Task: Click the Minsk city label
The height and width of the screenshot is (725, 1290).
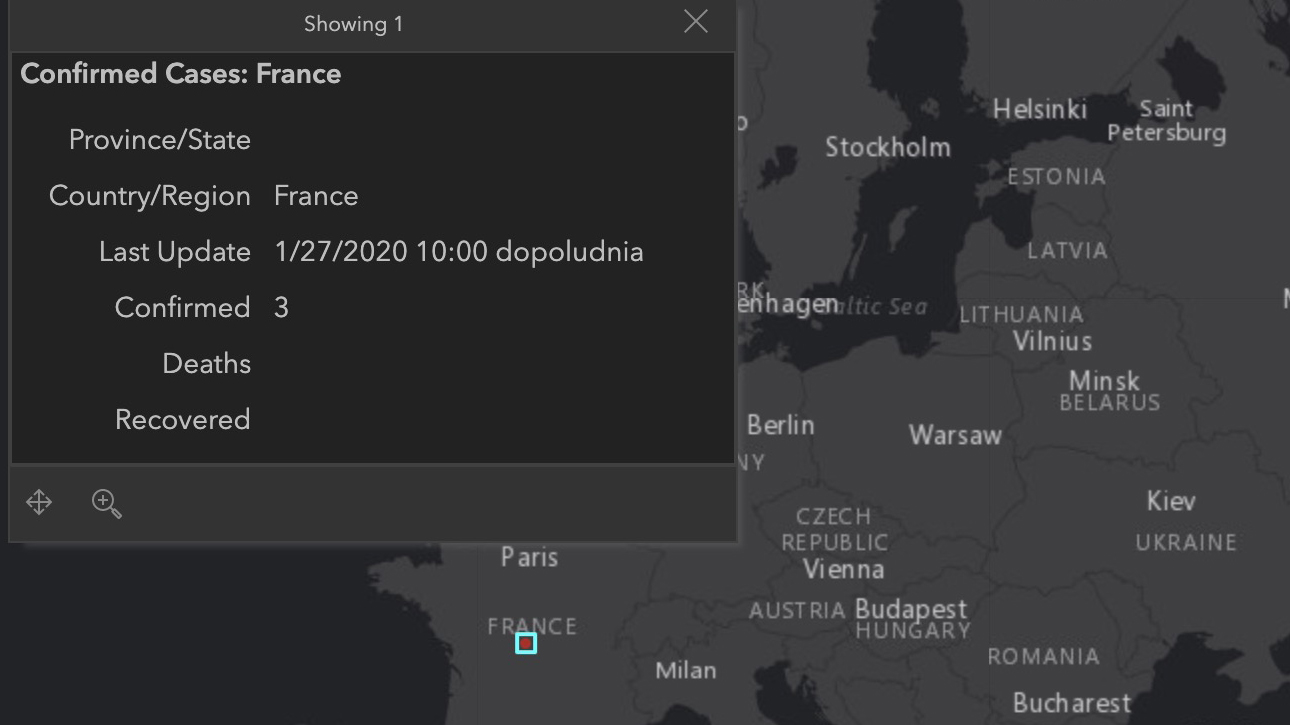Action: click(x=1104, y=380)
